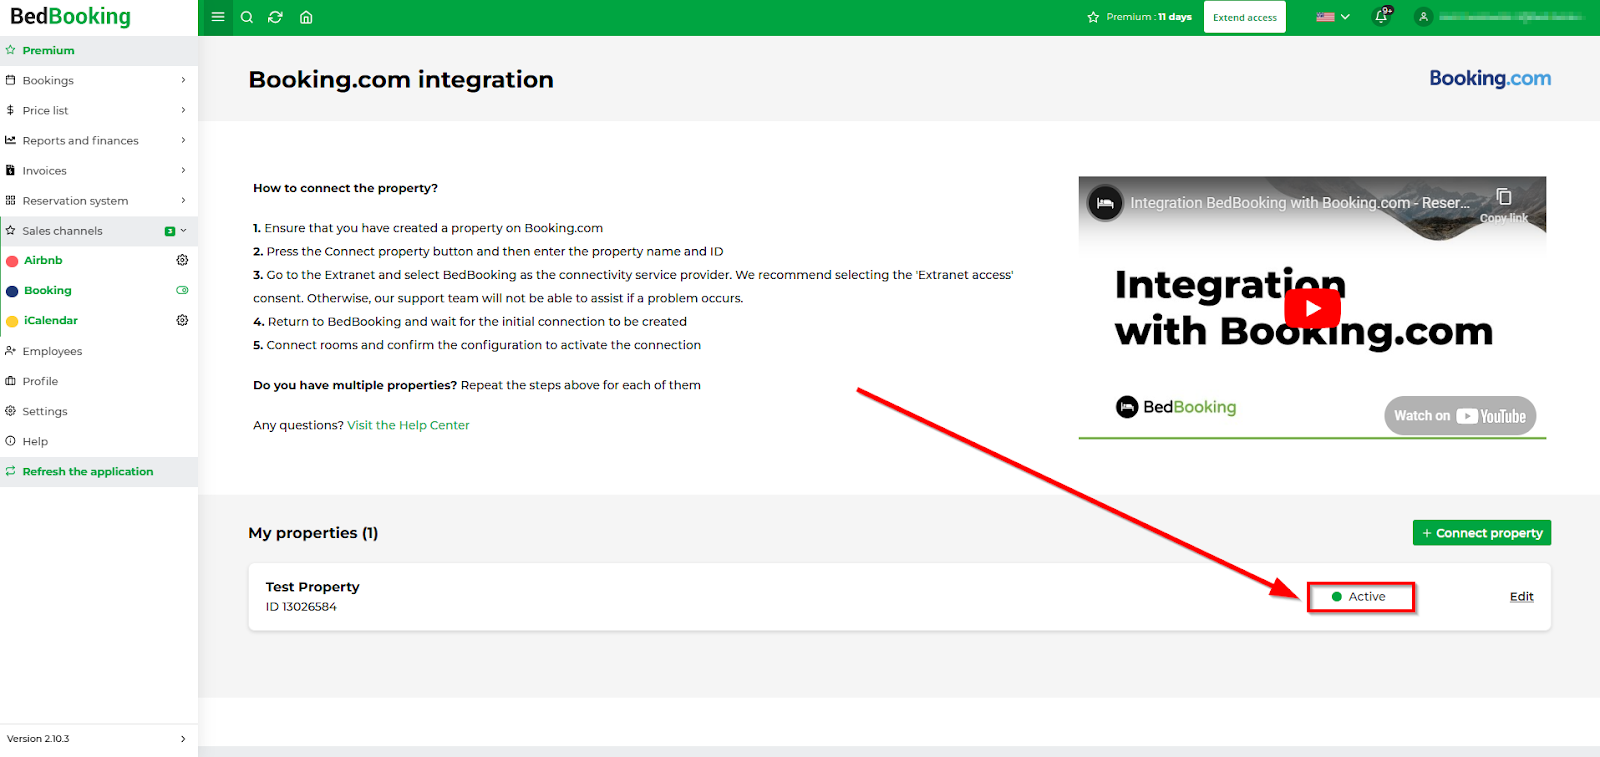The height and width of the screenshot is (757, 1600).
Task: Click the Settings gear icon in the sidebar
Action: click(10, 411)
